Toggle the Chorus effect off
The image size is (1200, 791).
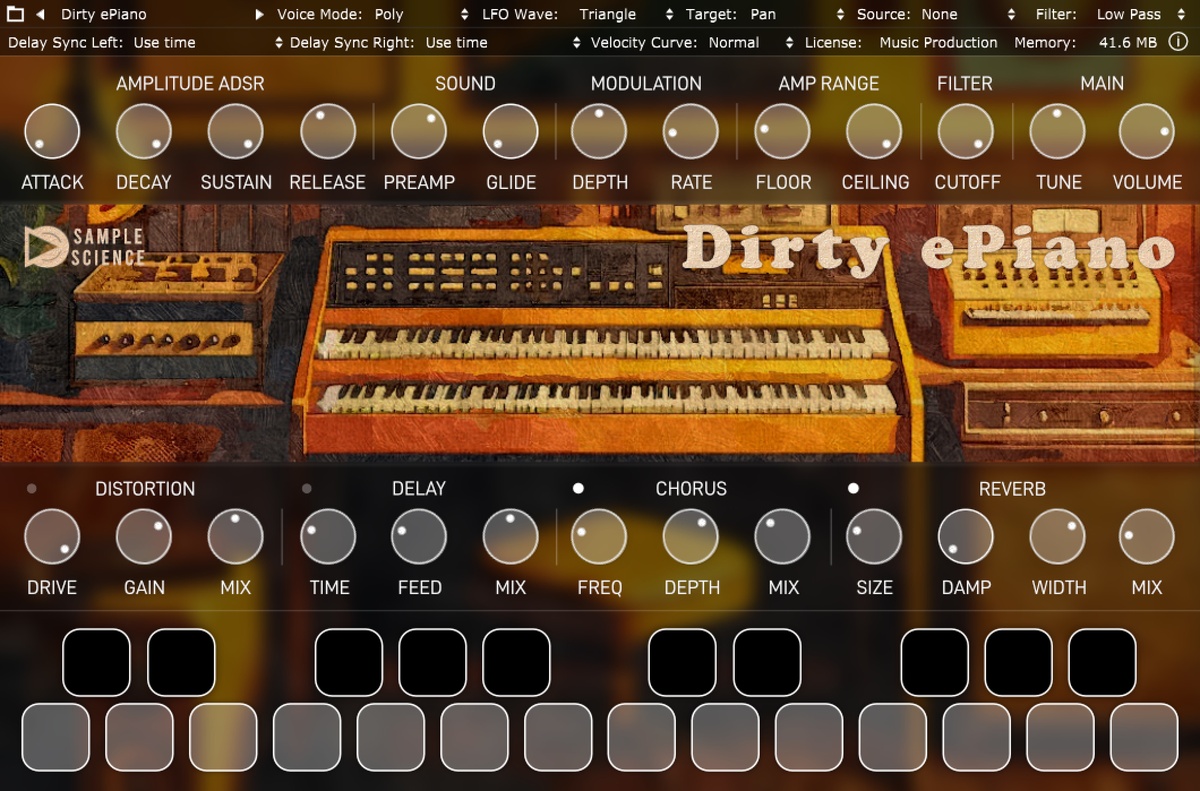click(x=578, y=488)
